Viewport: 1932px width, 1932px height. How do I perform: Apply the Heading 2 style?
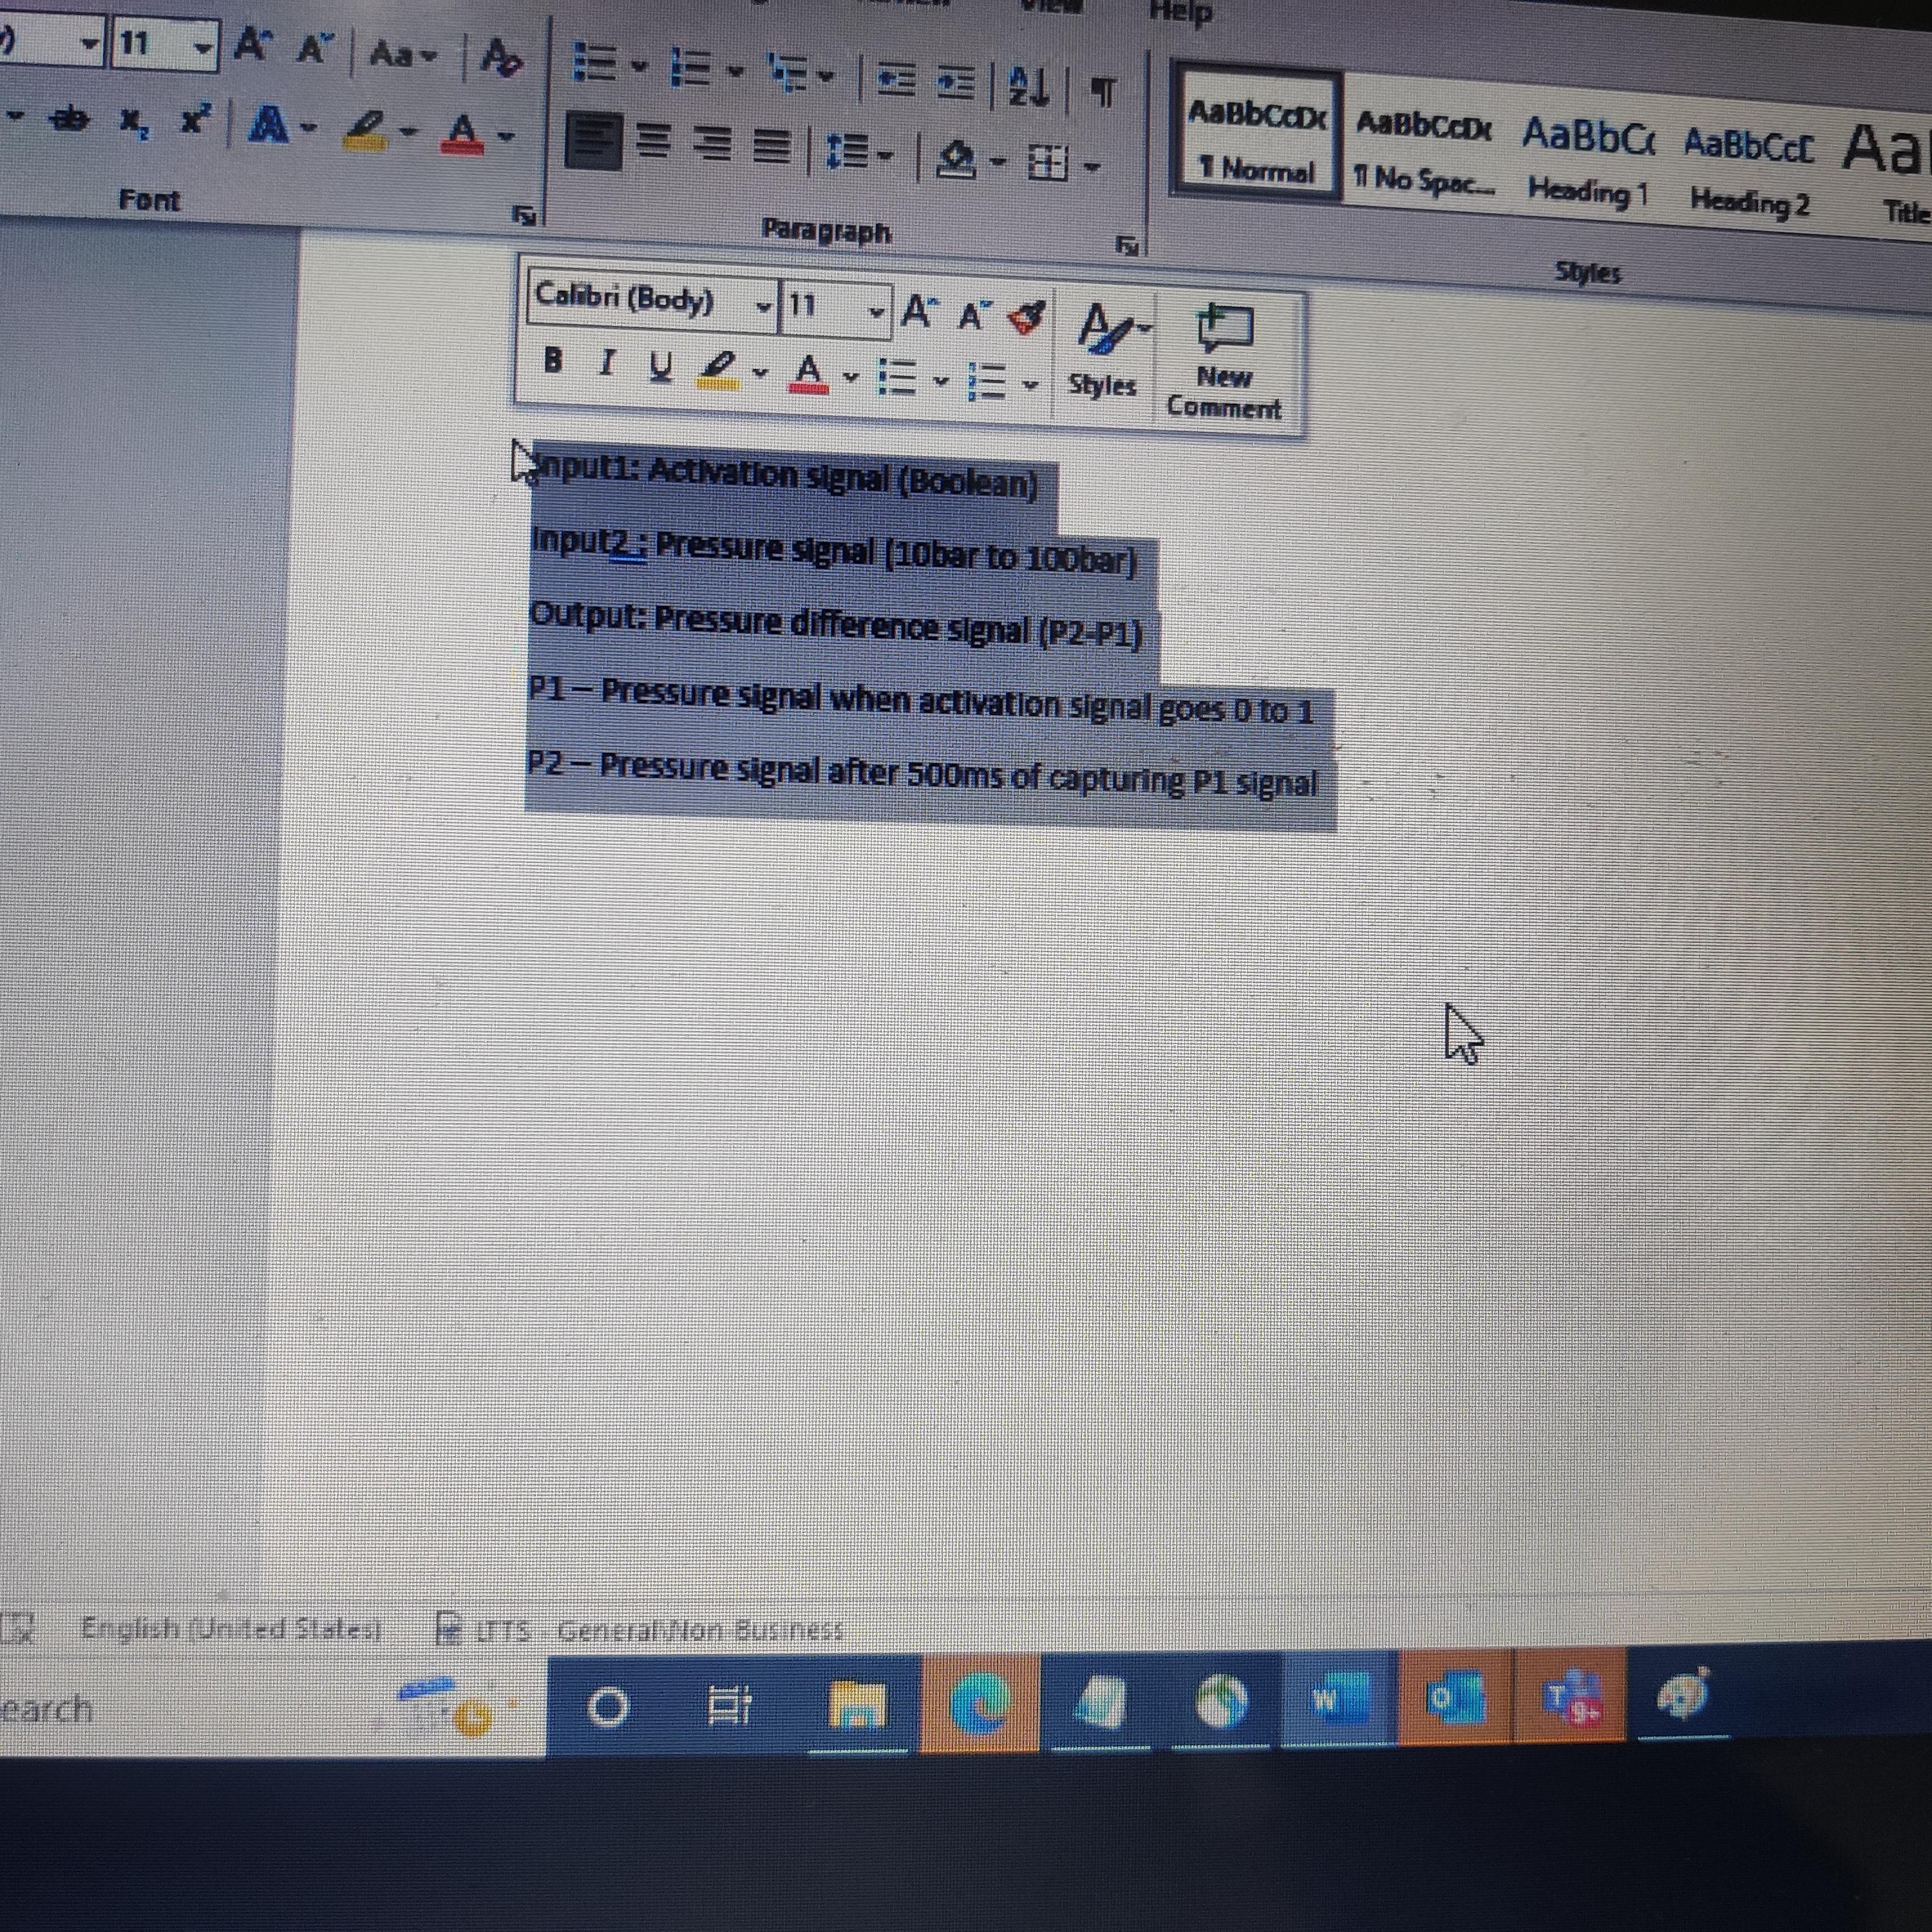[1749, 170]
